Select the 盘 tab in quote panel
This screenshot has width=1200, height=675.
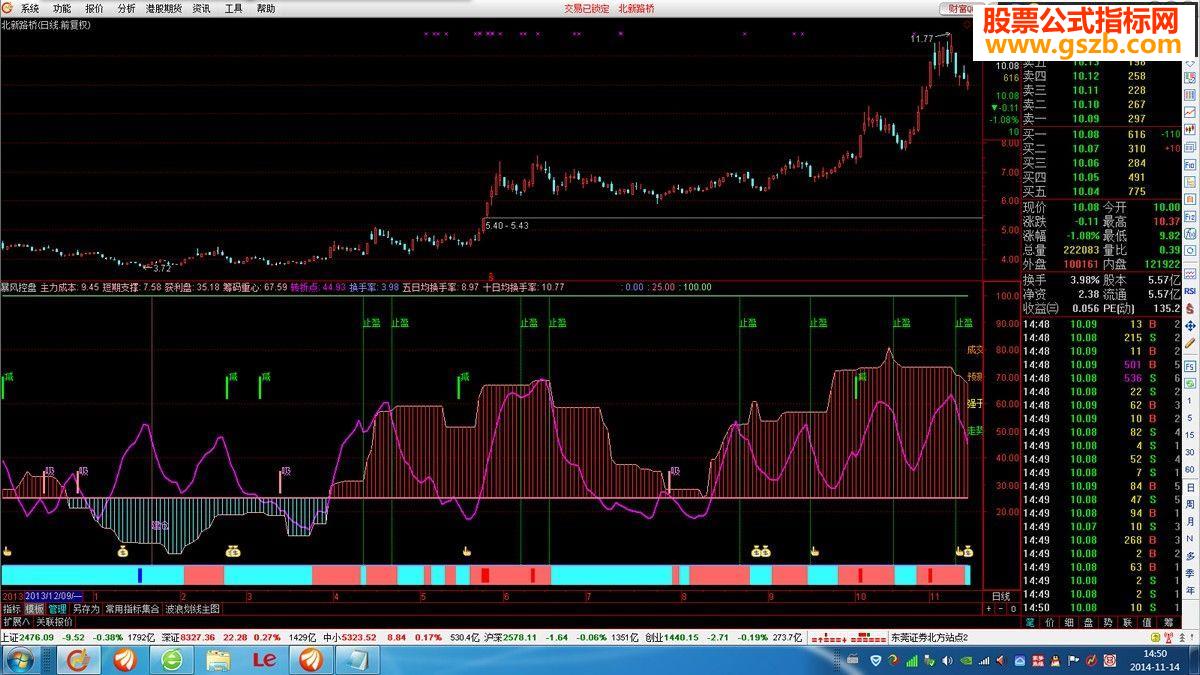(x=1089, y=622)
